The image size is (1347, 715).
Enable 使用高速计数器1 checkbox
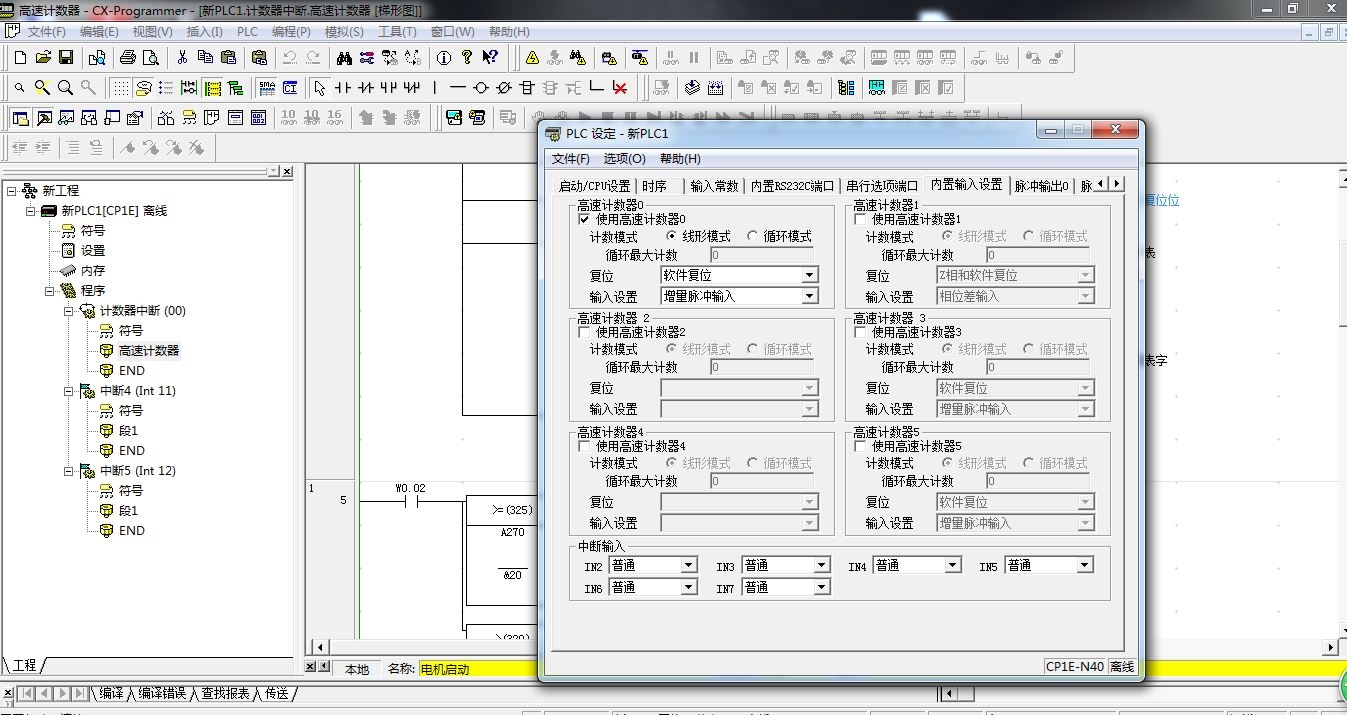pos(861,219)
